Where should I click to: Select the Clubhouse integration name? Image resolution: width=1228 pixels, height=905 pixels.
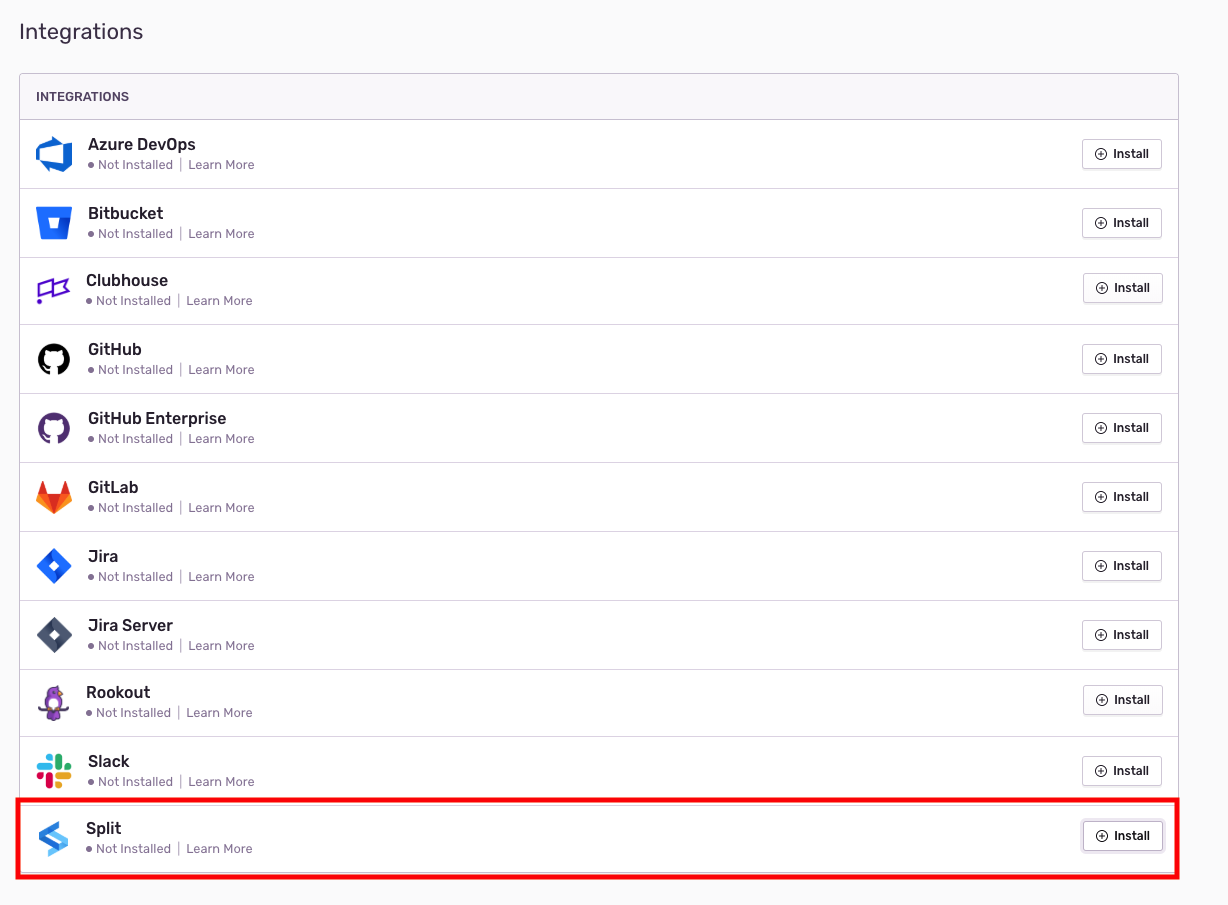tap(127, 281)
